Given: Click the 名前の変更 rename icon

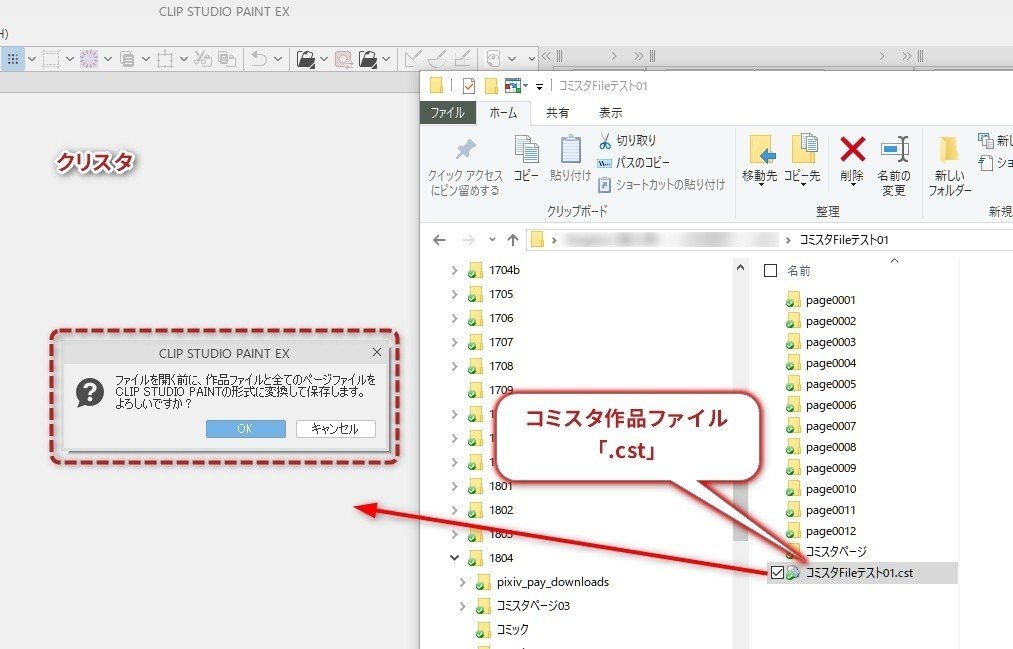Looking at the screenshot, I should (x=895, y=150).
